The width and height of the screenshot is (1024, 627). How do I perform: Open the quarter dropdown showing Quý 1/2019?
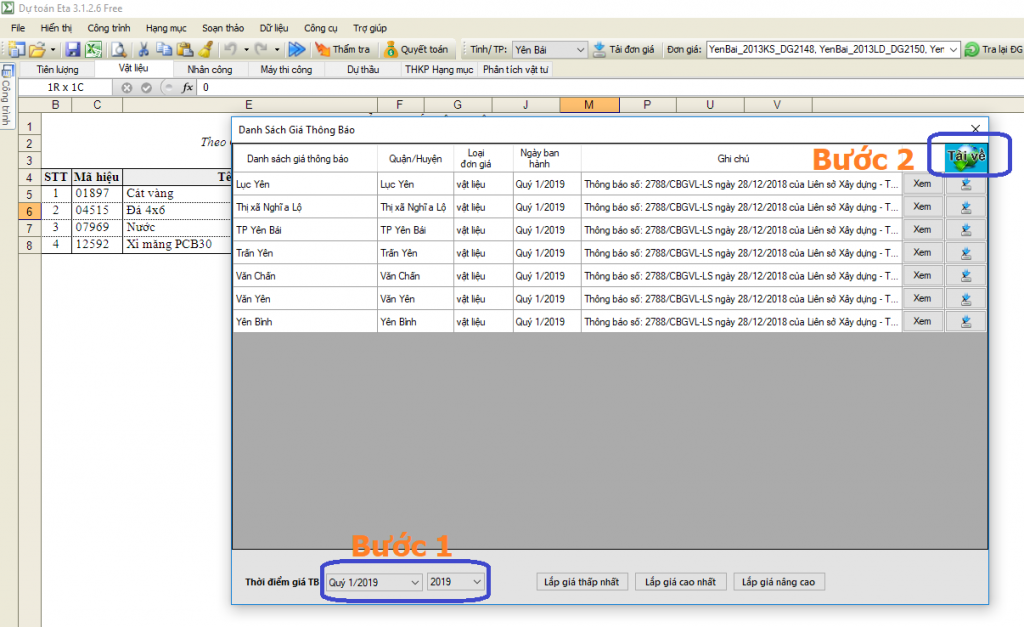pos(374,582)
